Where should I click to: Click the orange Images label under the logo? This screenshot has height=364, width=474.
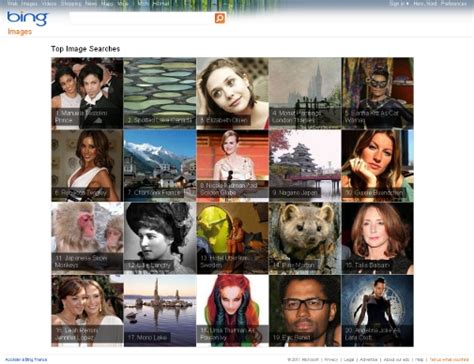pos(20,32)
